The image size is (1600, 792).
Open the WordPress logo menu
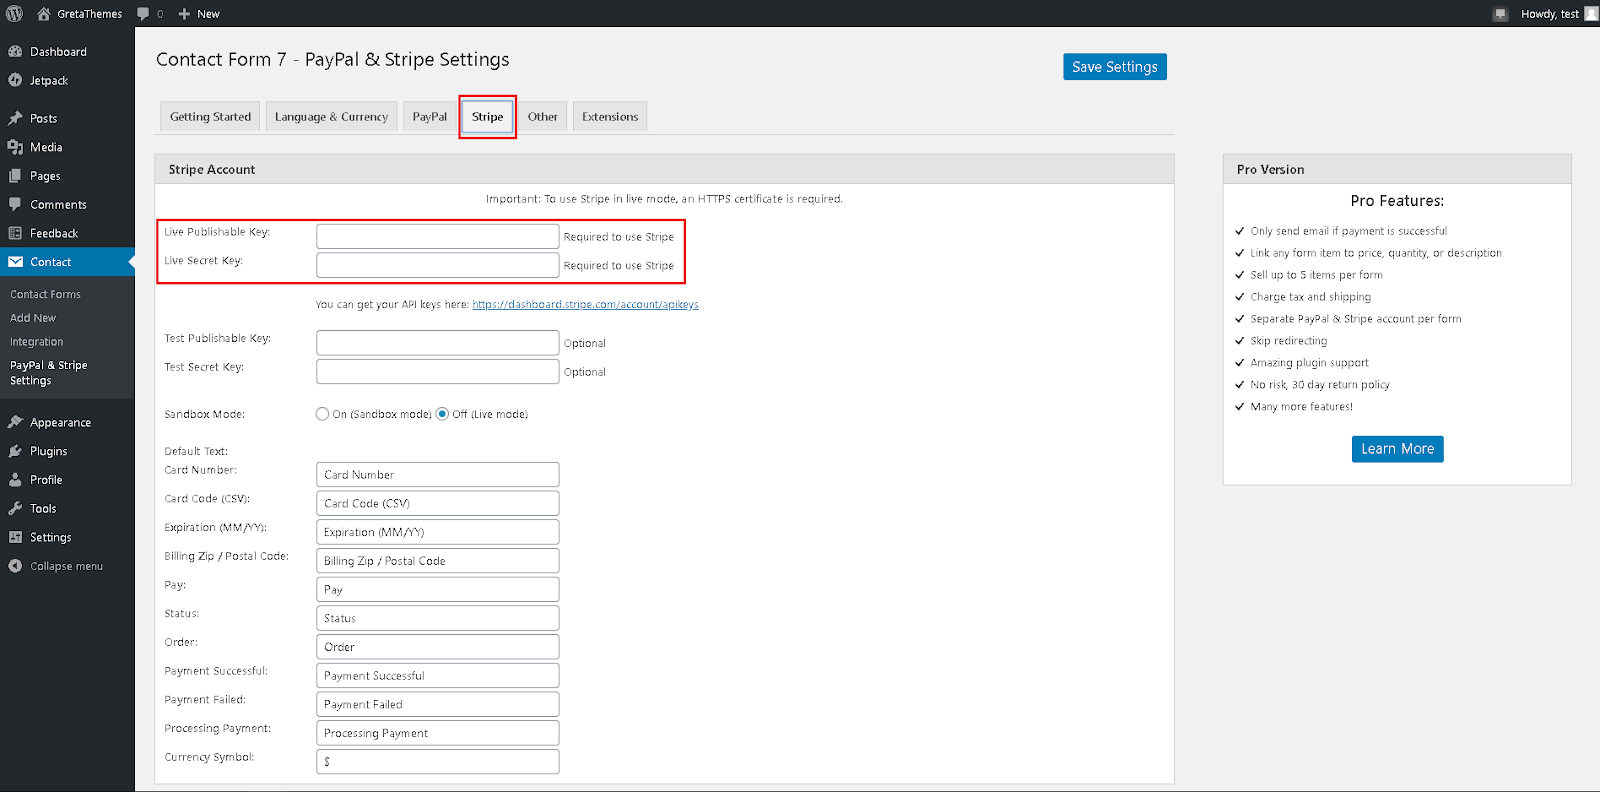click(x=14, y=13)
